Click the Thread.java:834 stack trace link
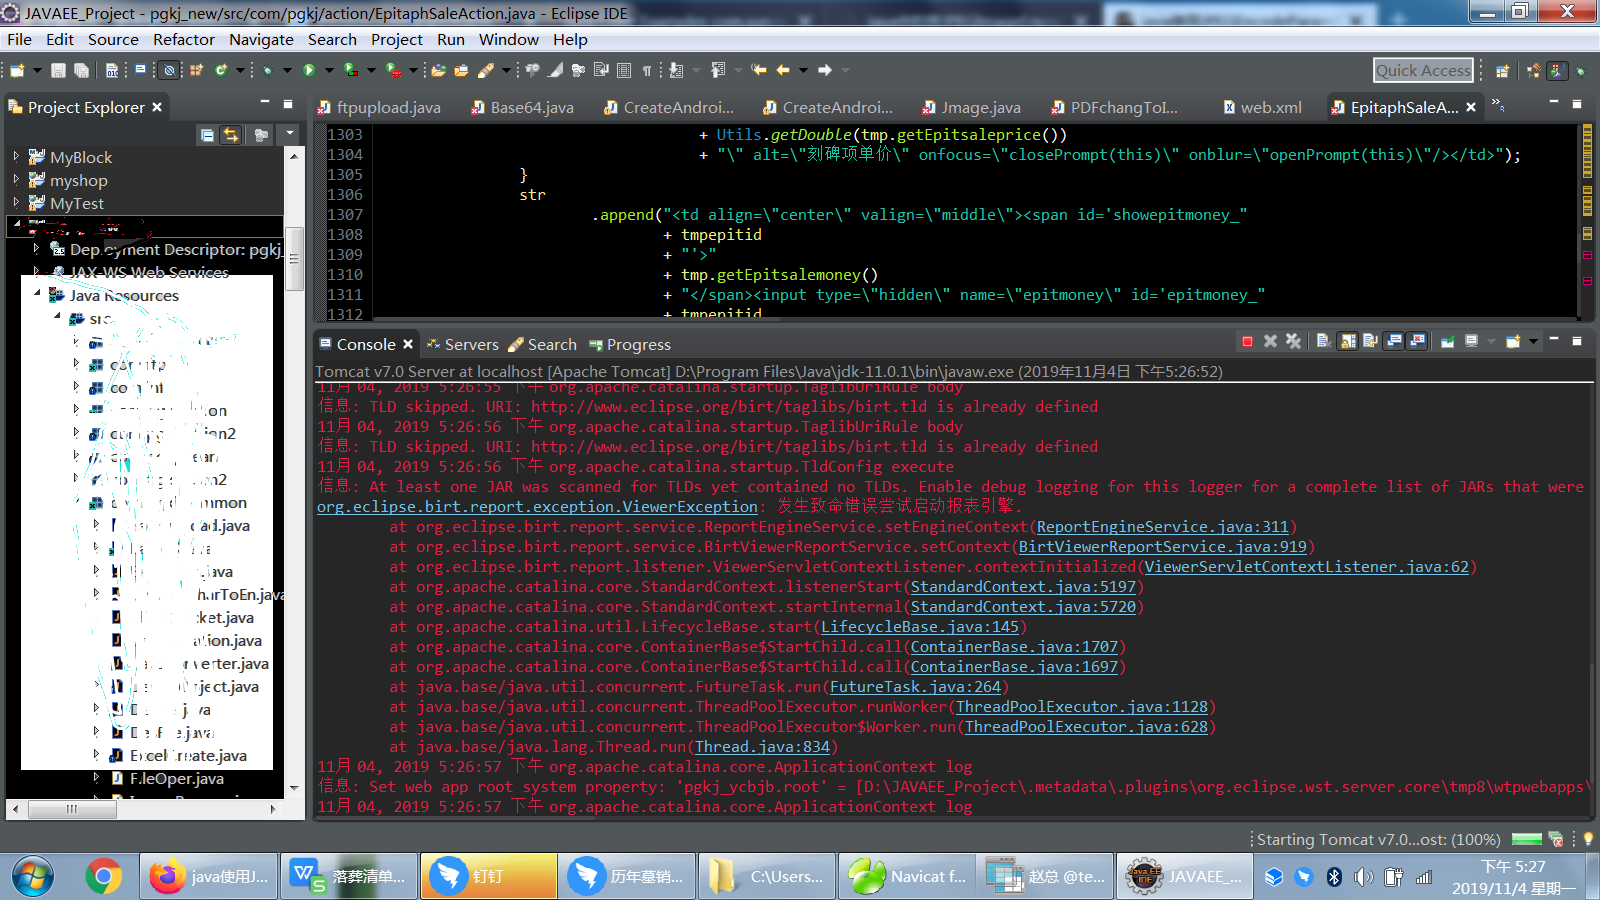1600x900 pixels. tap(762, 747)
